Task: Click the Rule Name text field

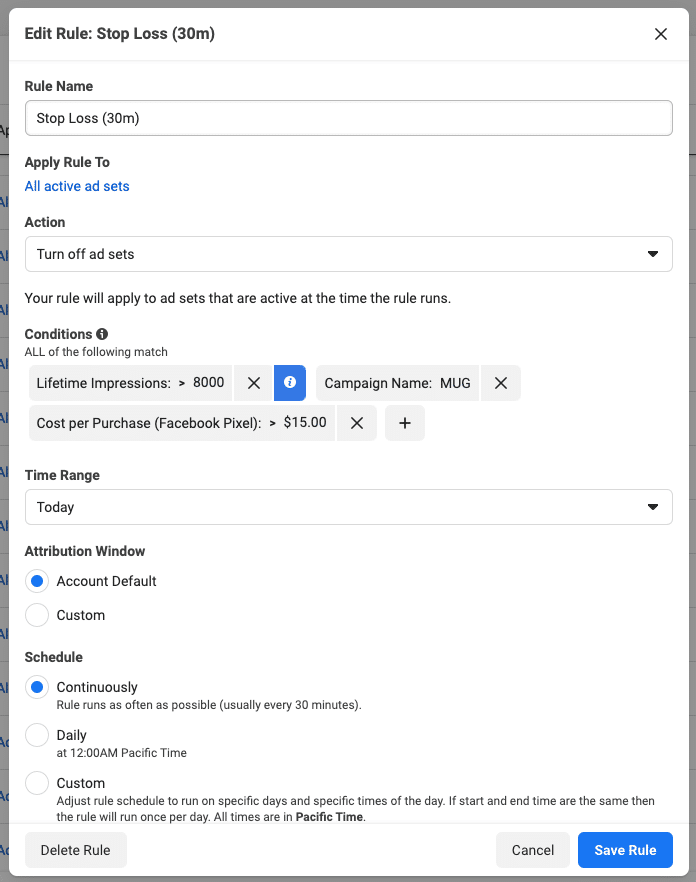Action: click(x=348, y=118)
